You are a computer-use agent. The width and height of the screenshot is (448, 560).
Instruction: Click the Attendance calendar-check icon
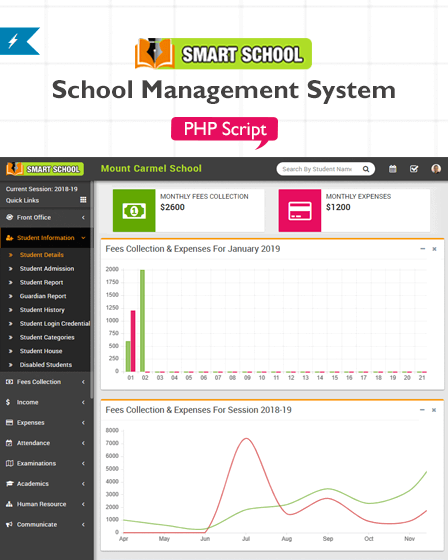tap(9, 443)
